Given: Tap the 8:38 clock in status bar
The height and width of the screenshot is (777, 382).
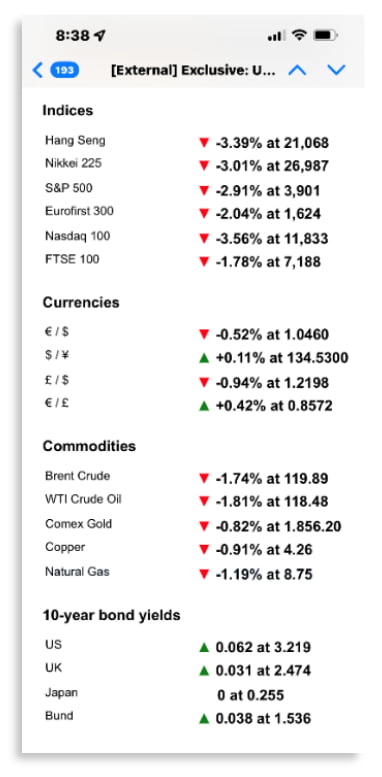Looking at the screenshot, I should pos(72,36).
